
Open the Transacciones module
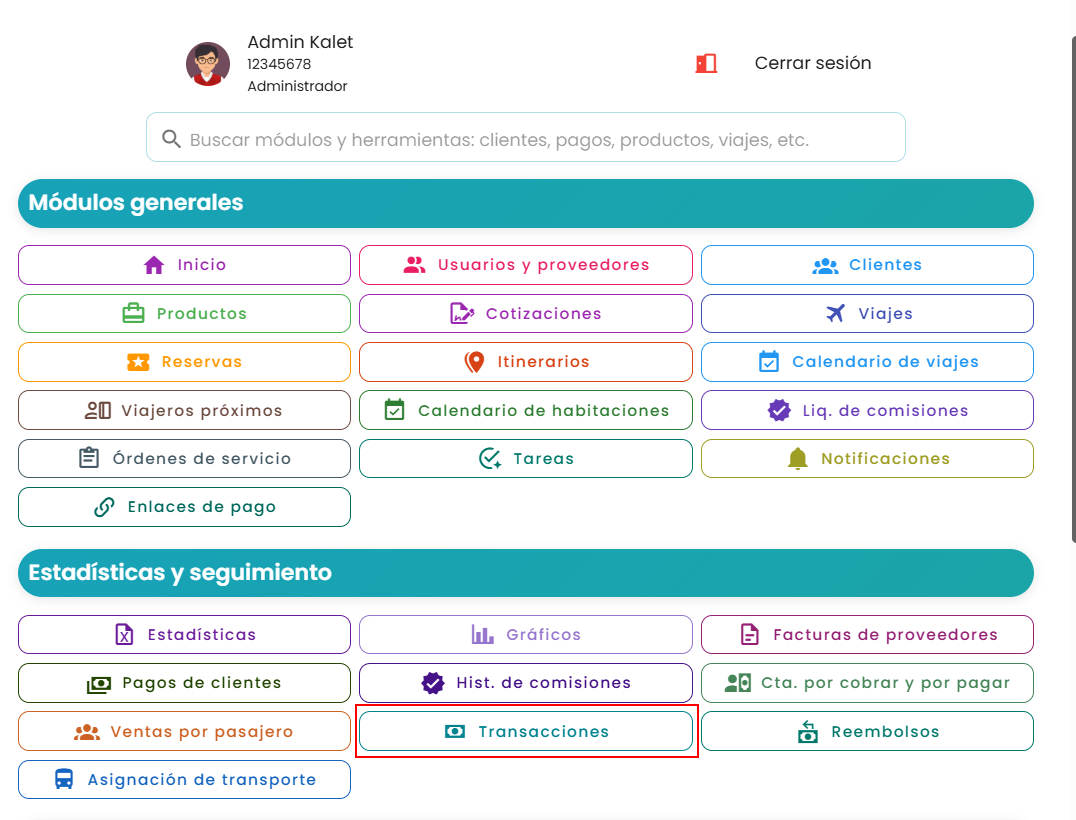526,731
